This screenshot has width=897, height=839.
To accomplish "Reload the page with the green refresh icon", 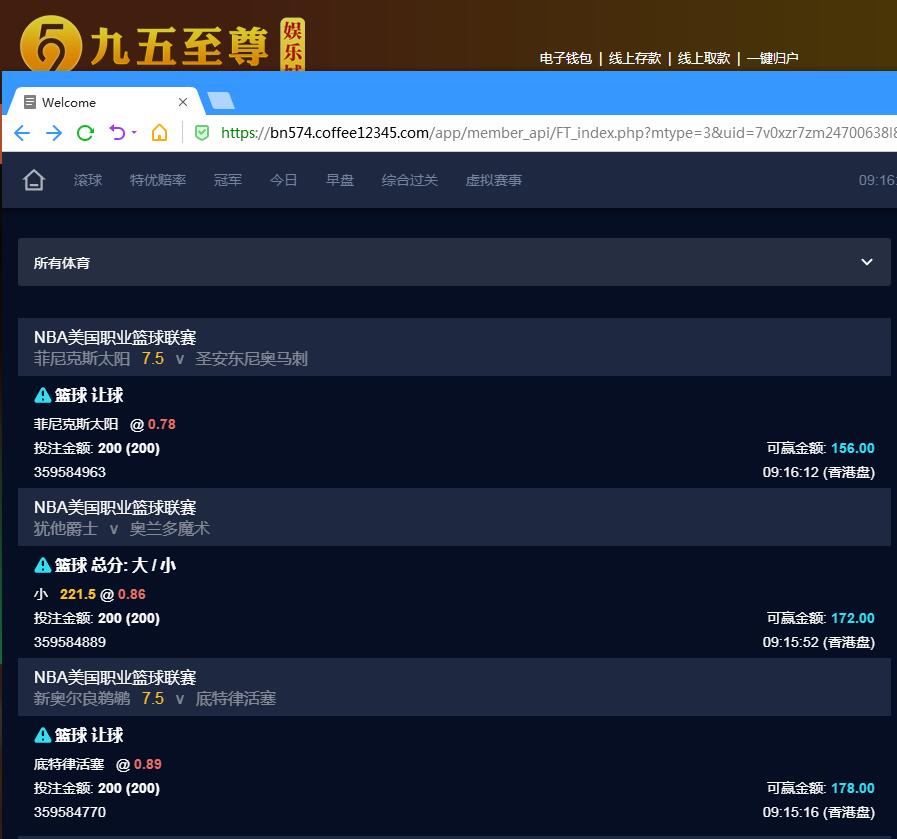I will coord(86,133).
